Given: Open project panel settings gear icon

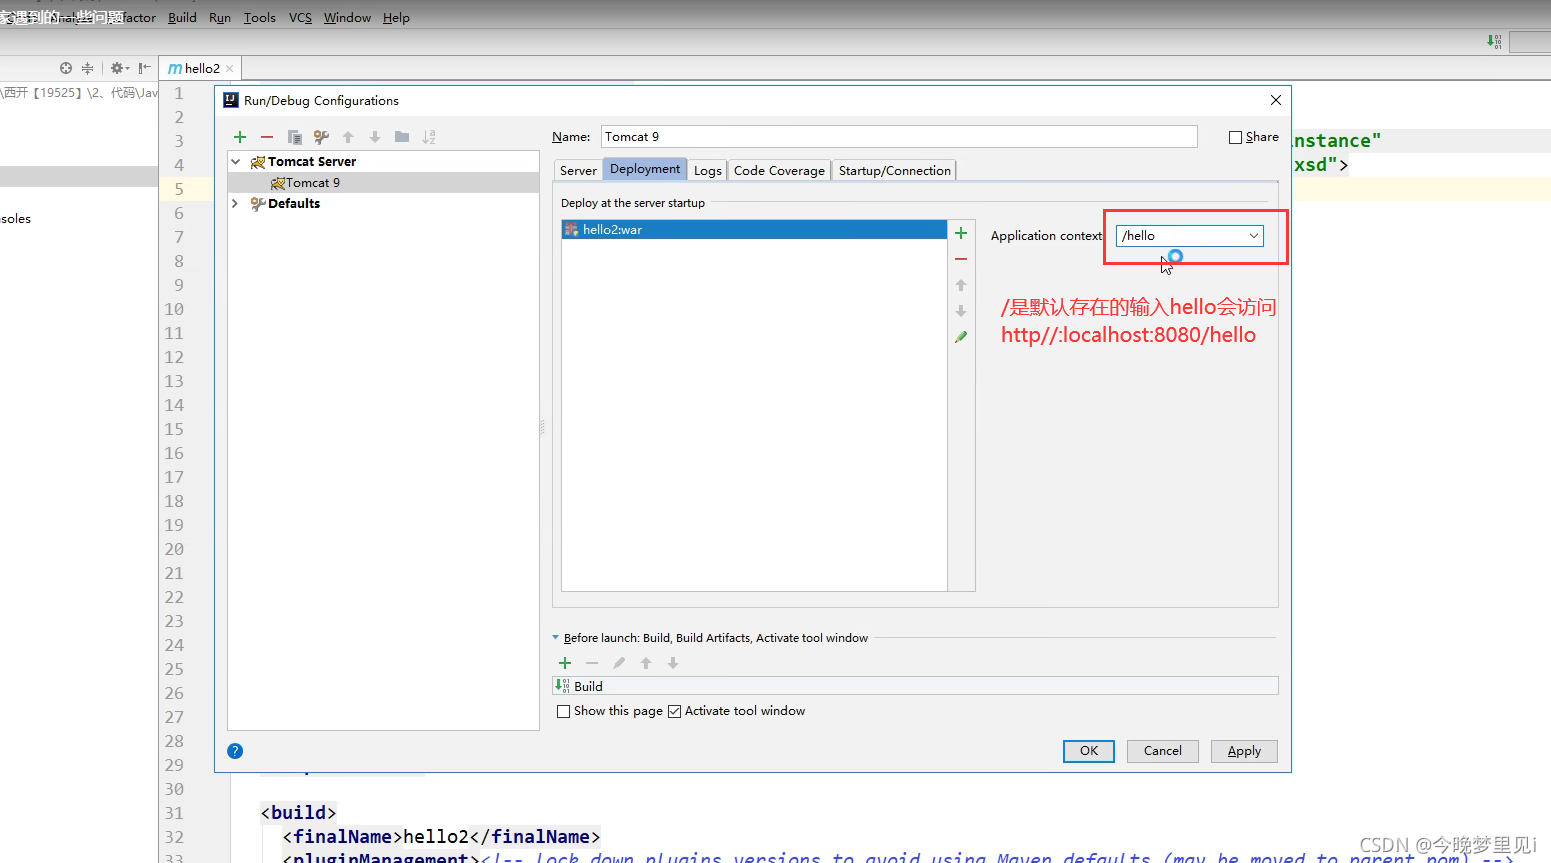Looking at the screenshot, I should tap(119, 68).
